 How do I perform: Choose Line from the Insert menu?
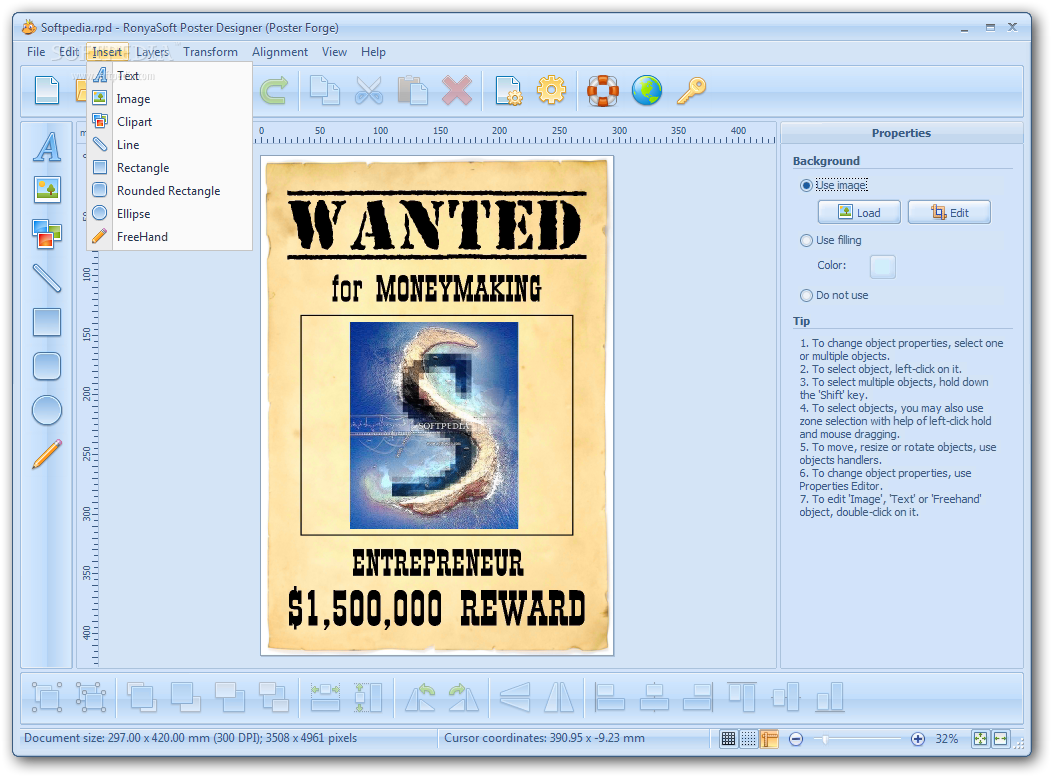[x=170, y=144]
